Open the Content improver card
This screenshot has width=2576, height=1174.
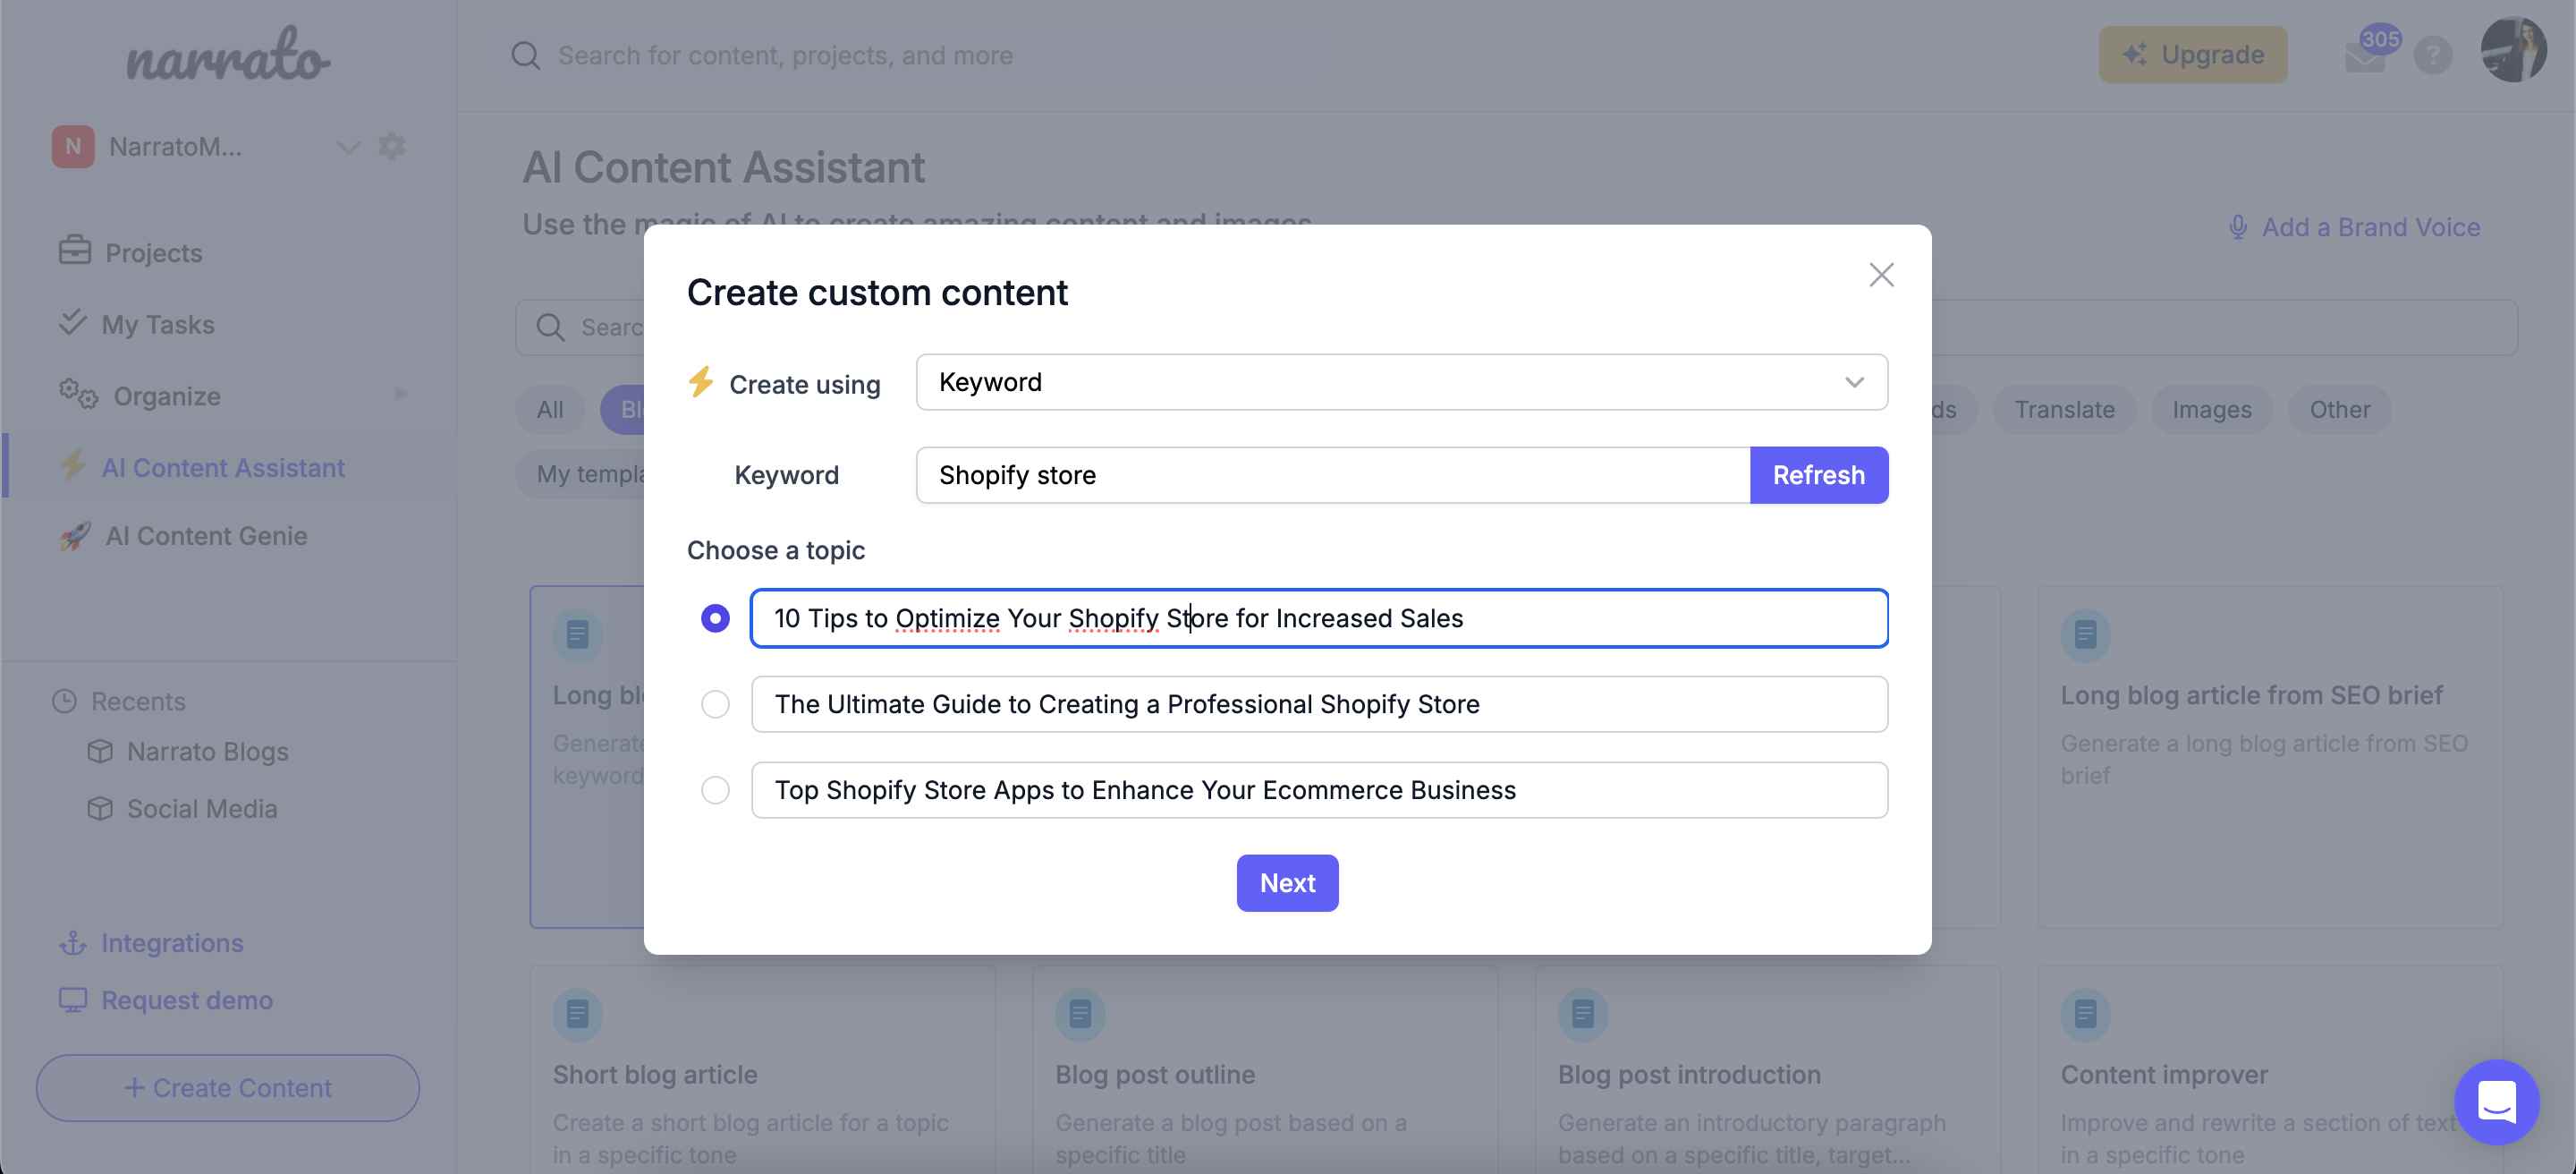click(2270, 1069)
